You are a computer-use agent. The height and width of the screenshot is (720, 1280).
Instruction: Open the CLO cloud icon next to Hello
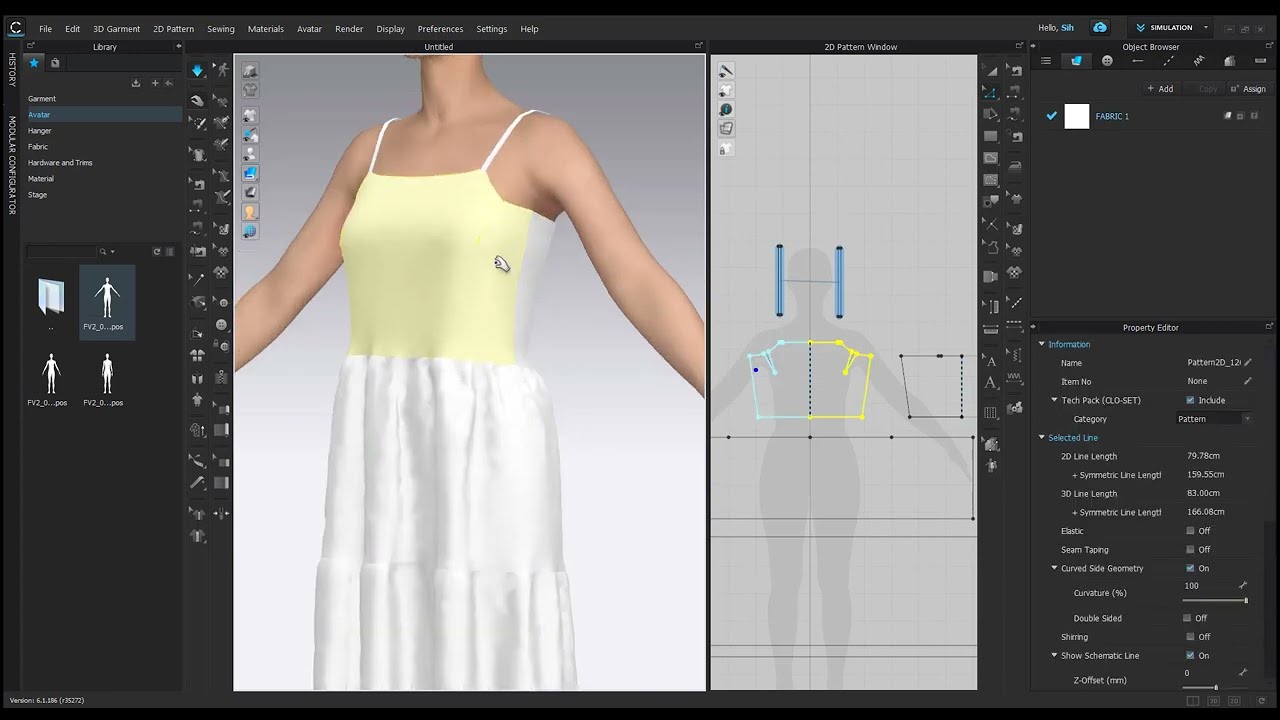1100,28
